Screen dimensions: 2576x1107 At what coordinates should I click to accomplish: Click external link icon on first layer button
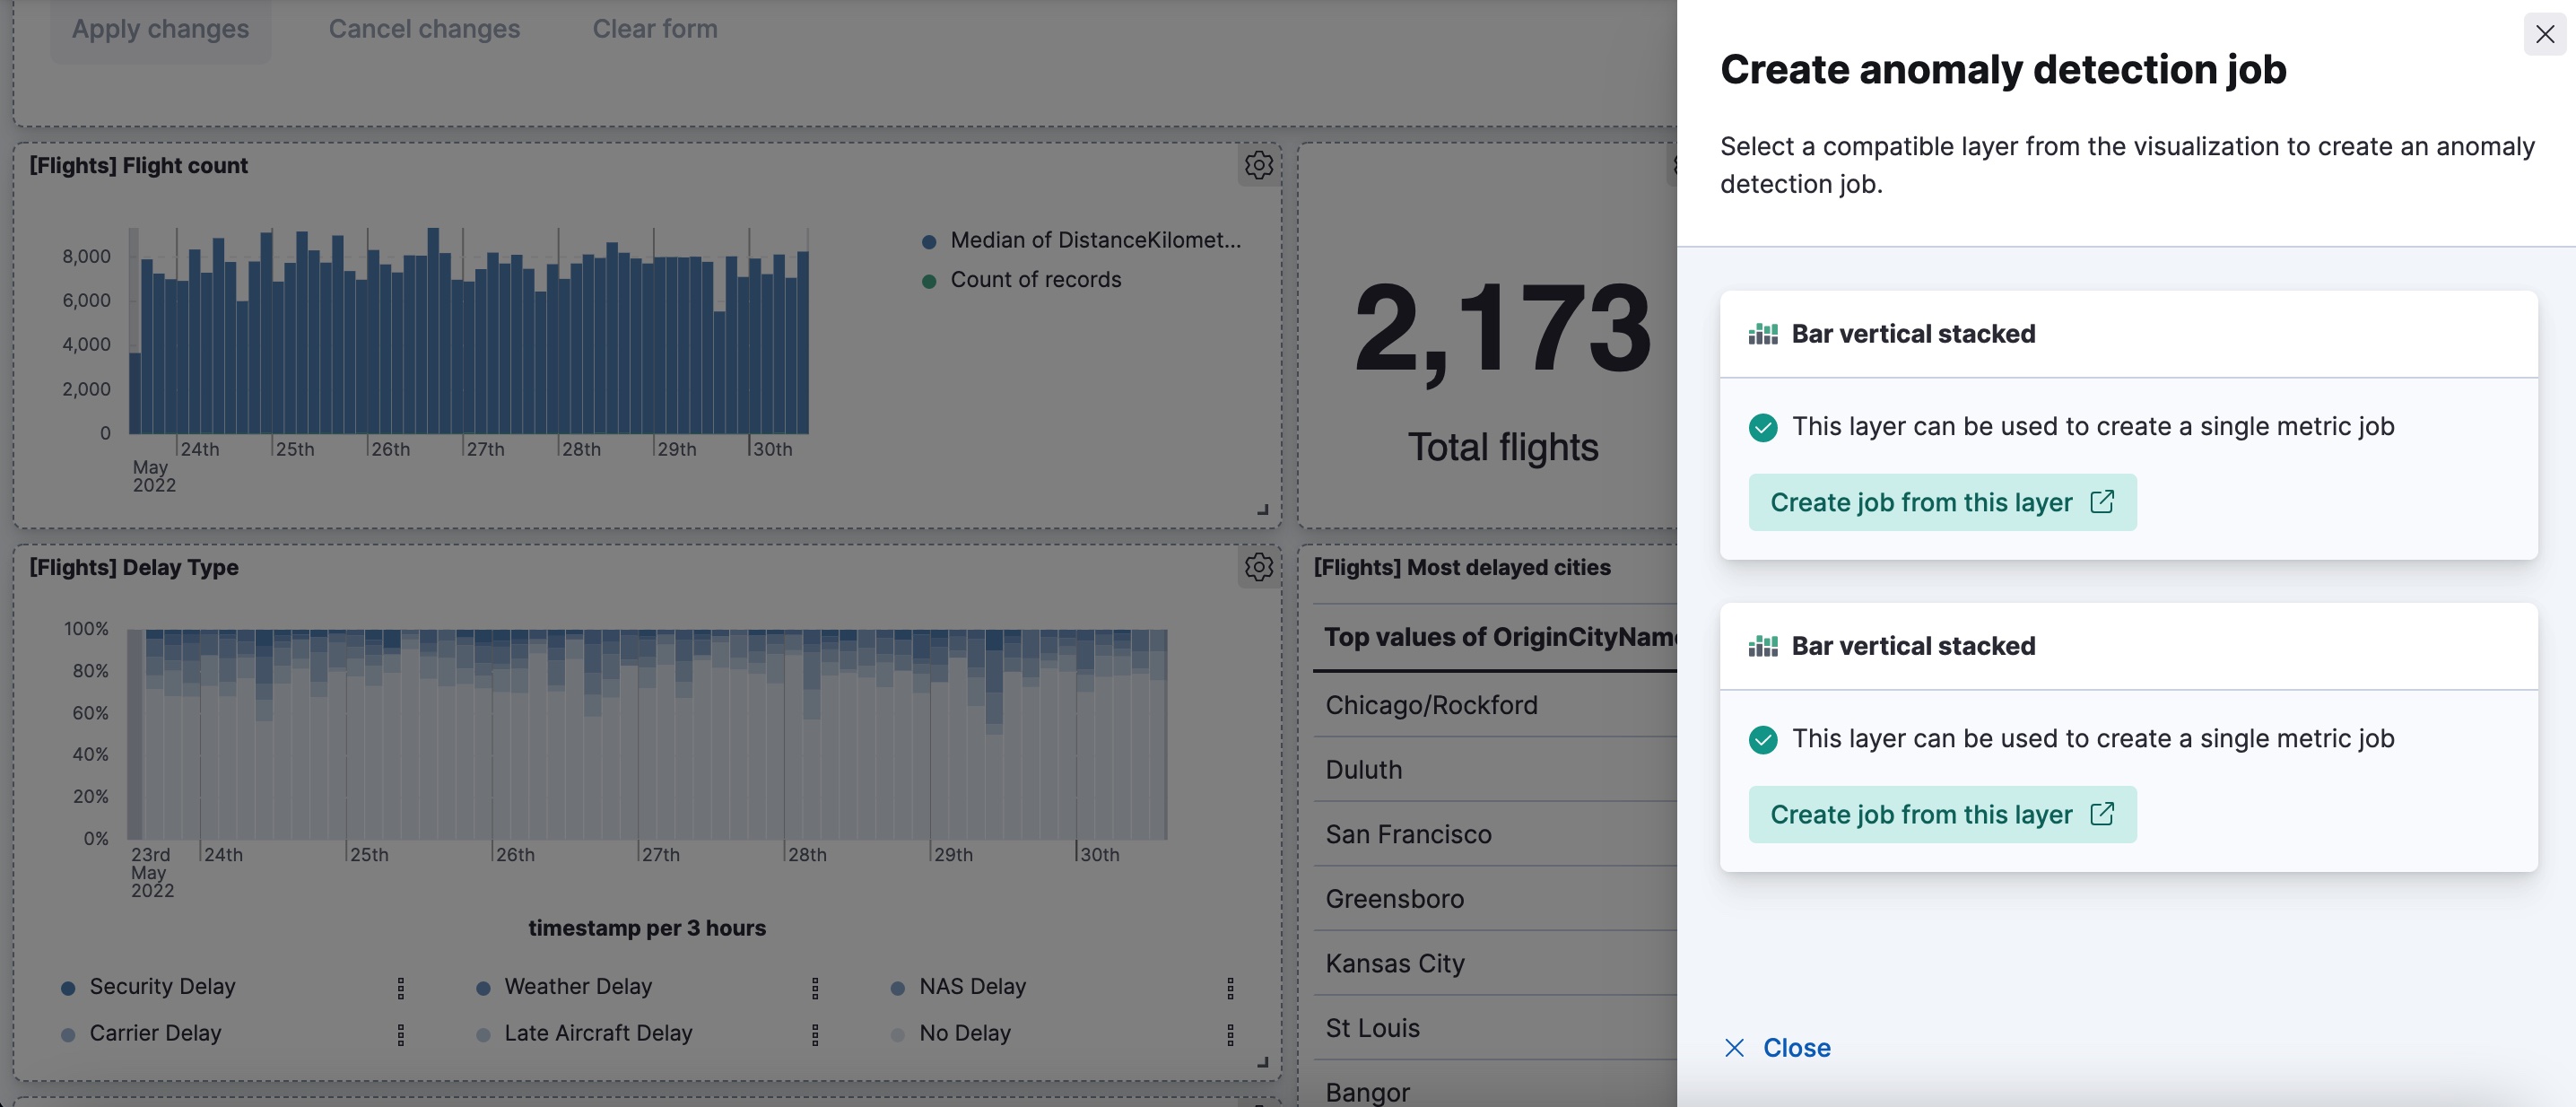click(x=2102, y=501)
